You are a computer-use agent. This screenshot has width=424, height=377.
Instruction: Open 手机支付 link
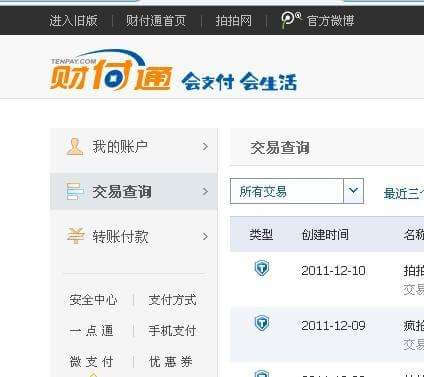pyautogui.click(x=172, y=331)
